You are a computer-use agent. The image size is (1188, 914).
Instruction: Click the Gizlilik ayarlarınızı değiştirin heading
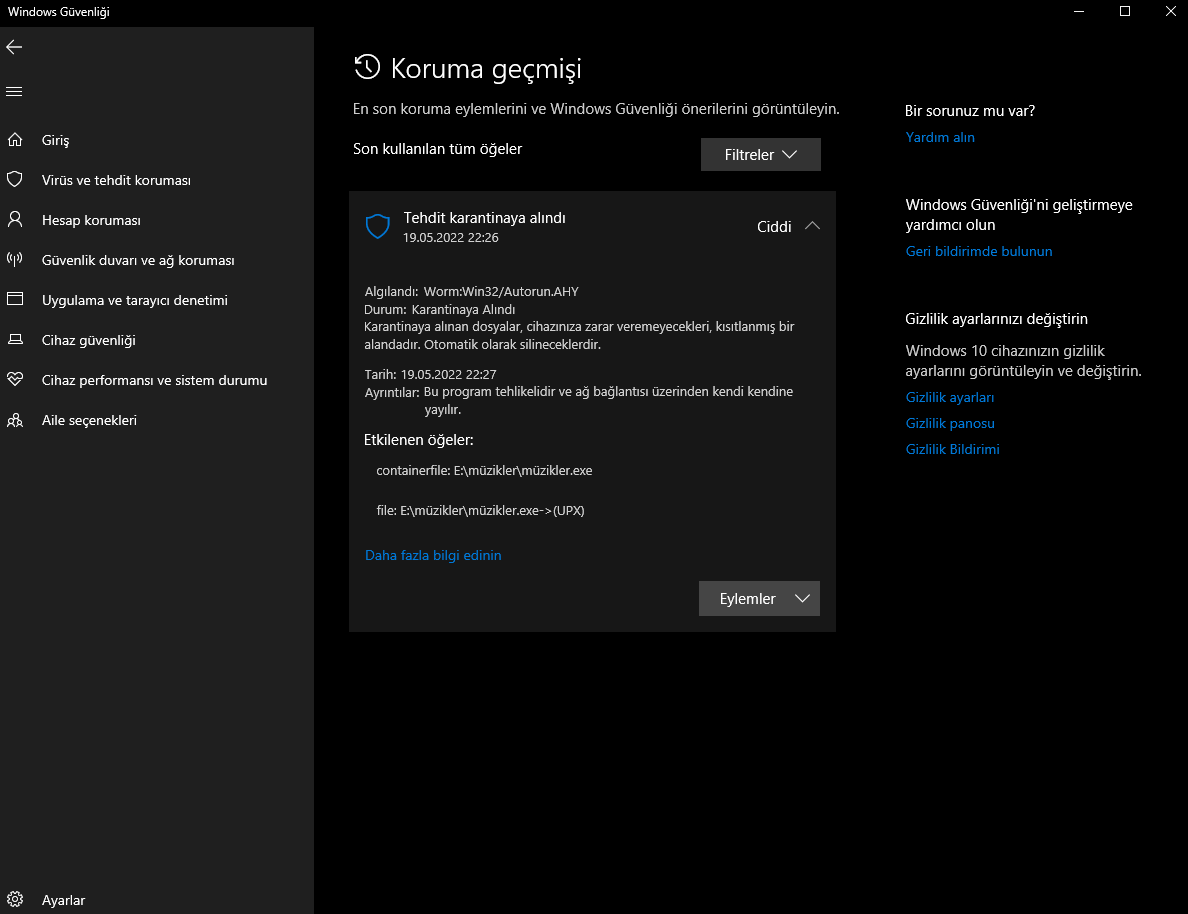pos(996,319)
